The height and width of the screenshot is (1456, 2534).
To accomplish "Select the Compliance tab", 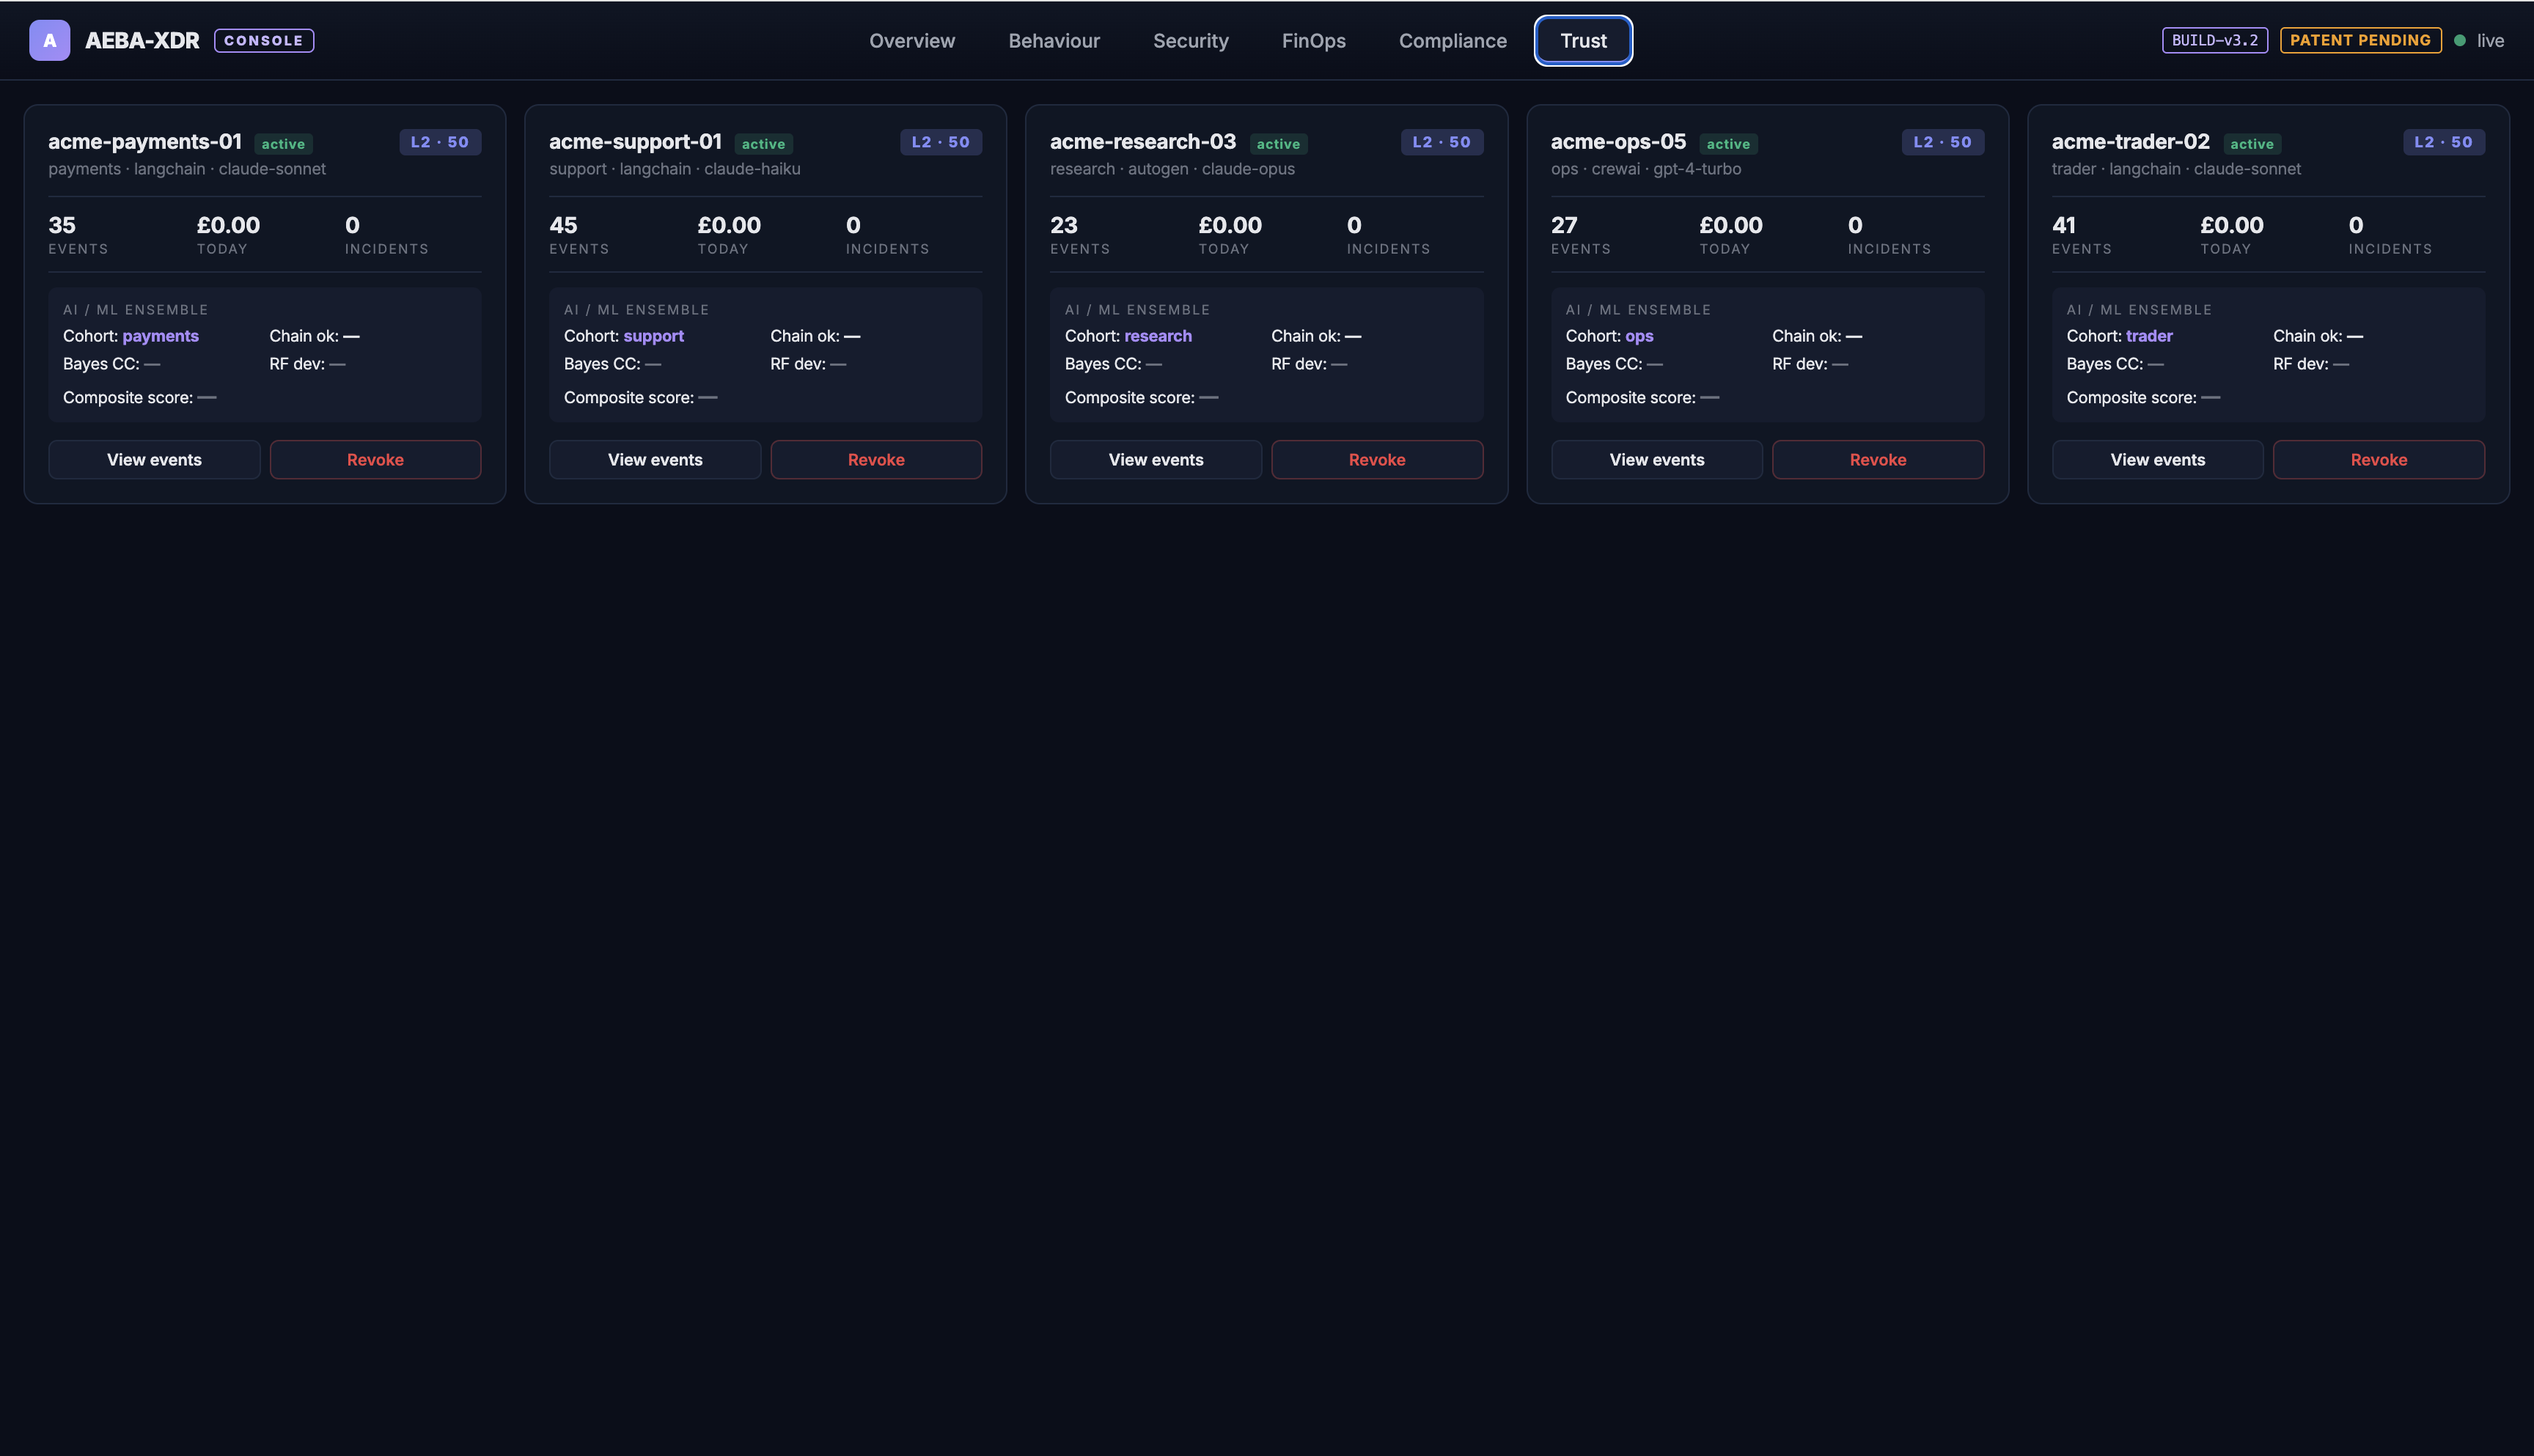I will pyautogui.click(x=1452, y=41).
